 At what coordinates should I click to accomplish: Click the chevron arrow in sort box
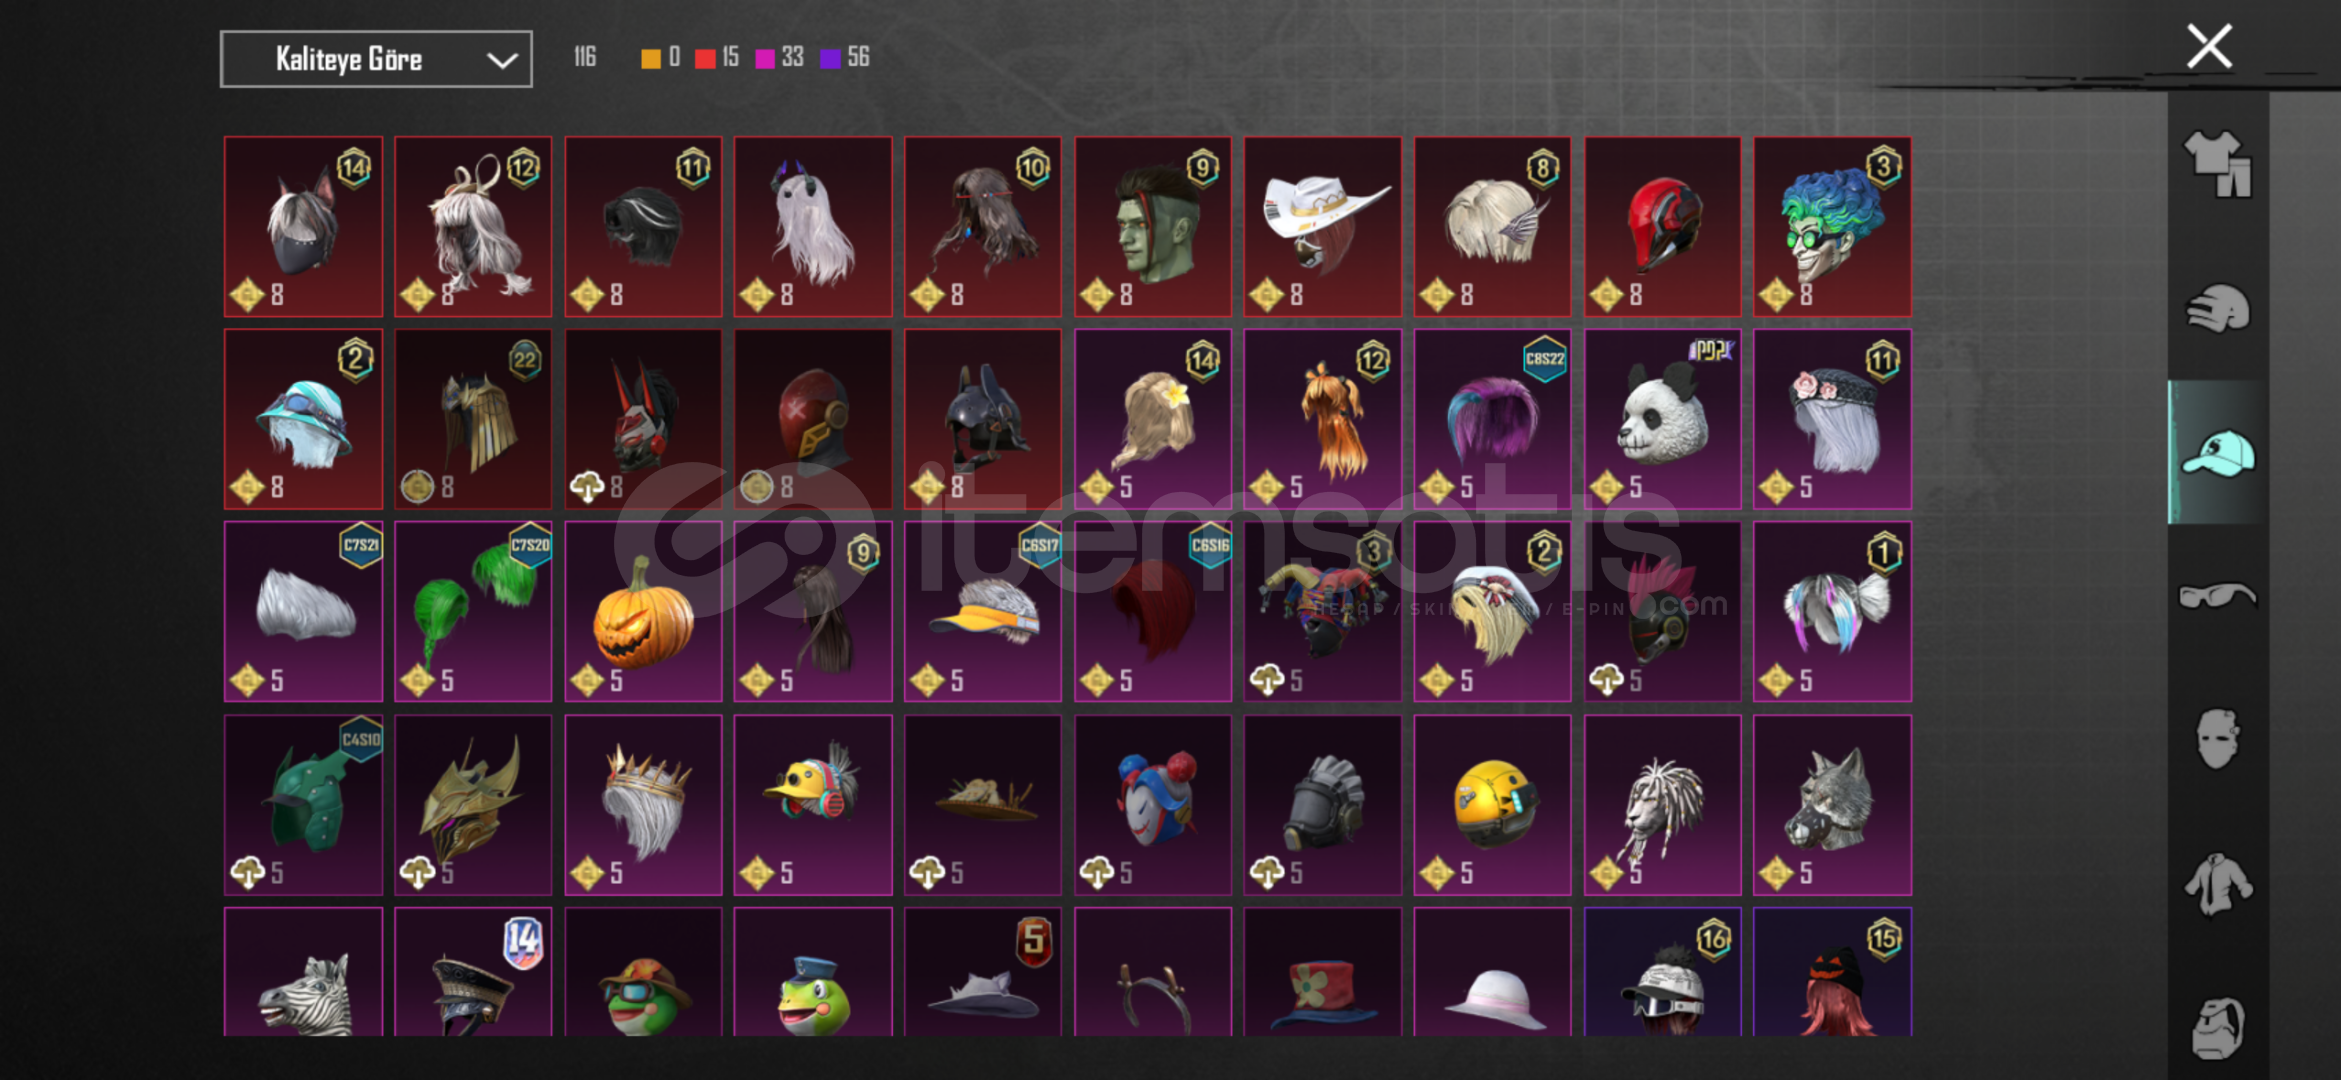(x=502, y=60)
